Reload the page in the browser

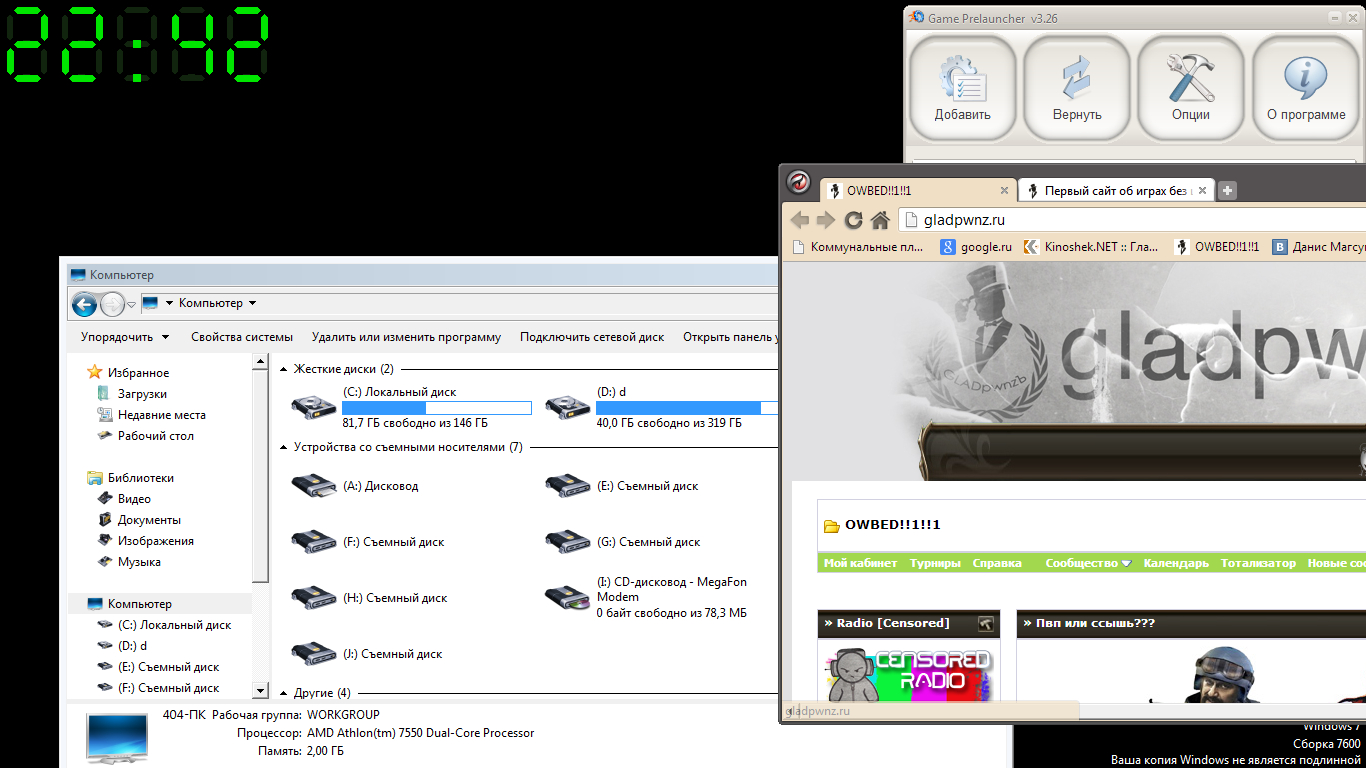pos(853,220)
